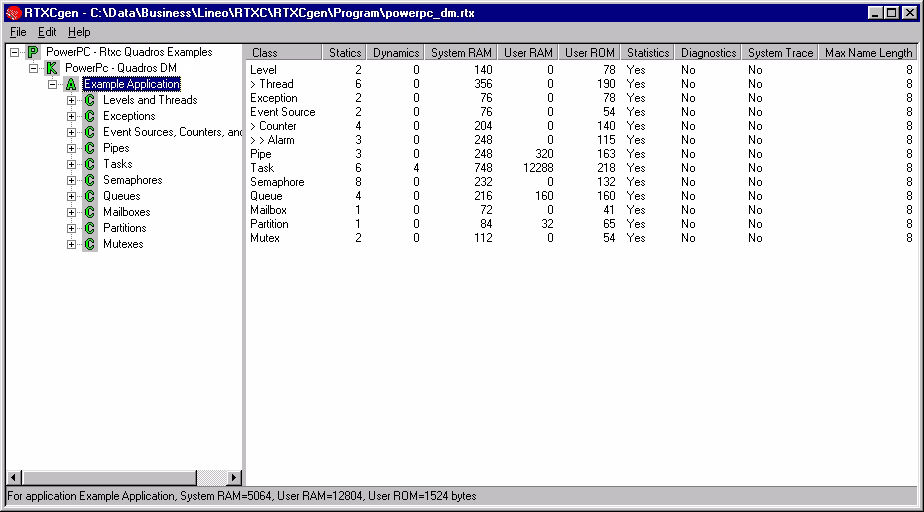924x512 pixels.
Task: Sort by the System RAM column header
Action: 461,52
